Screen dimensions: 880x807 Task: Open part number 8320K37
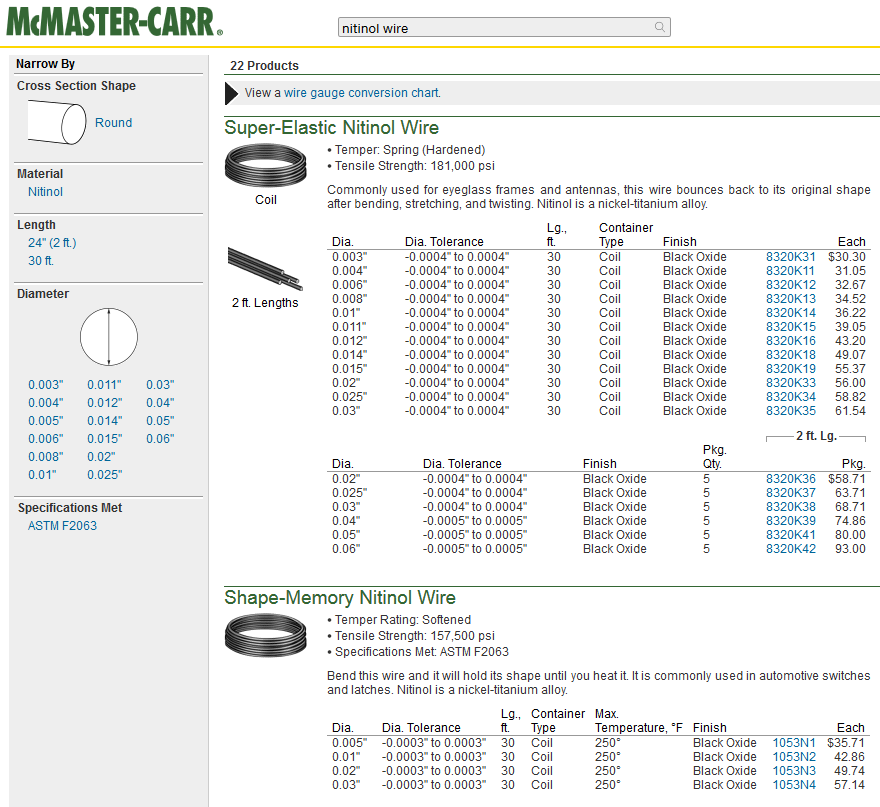(791, 493)
